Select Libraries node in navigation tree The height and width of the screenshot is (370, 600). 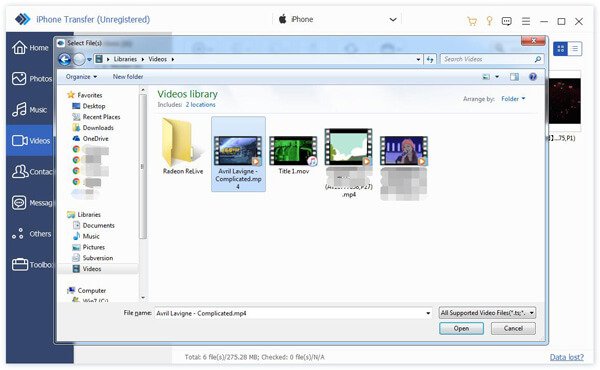tap(89, 215)
